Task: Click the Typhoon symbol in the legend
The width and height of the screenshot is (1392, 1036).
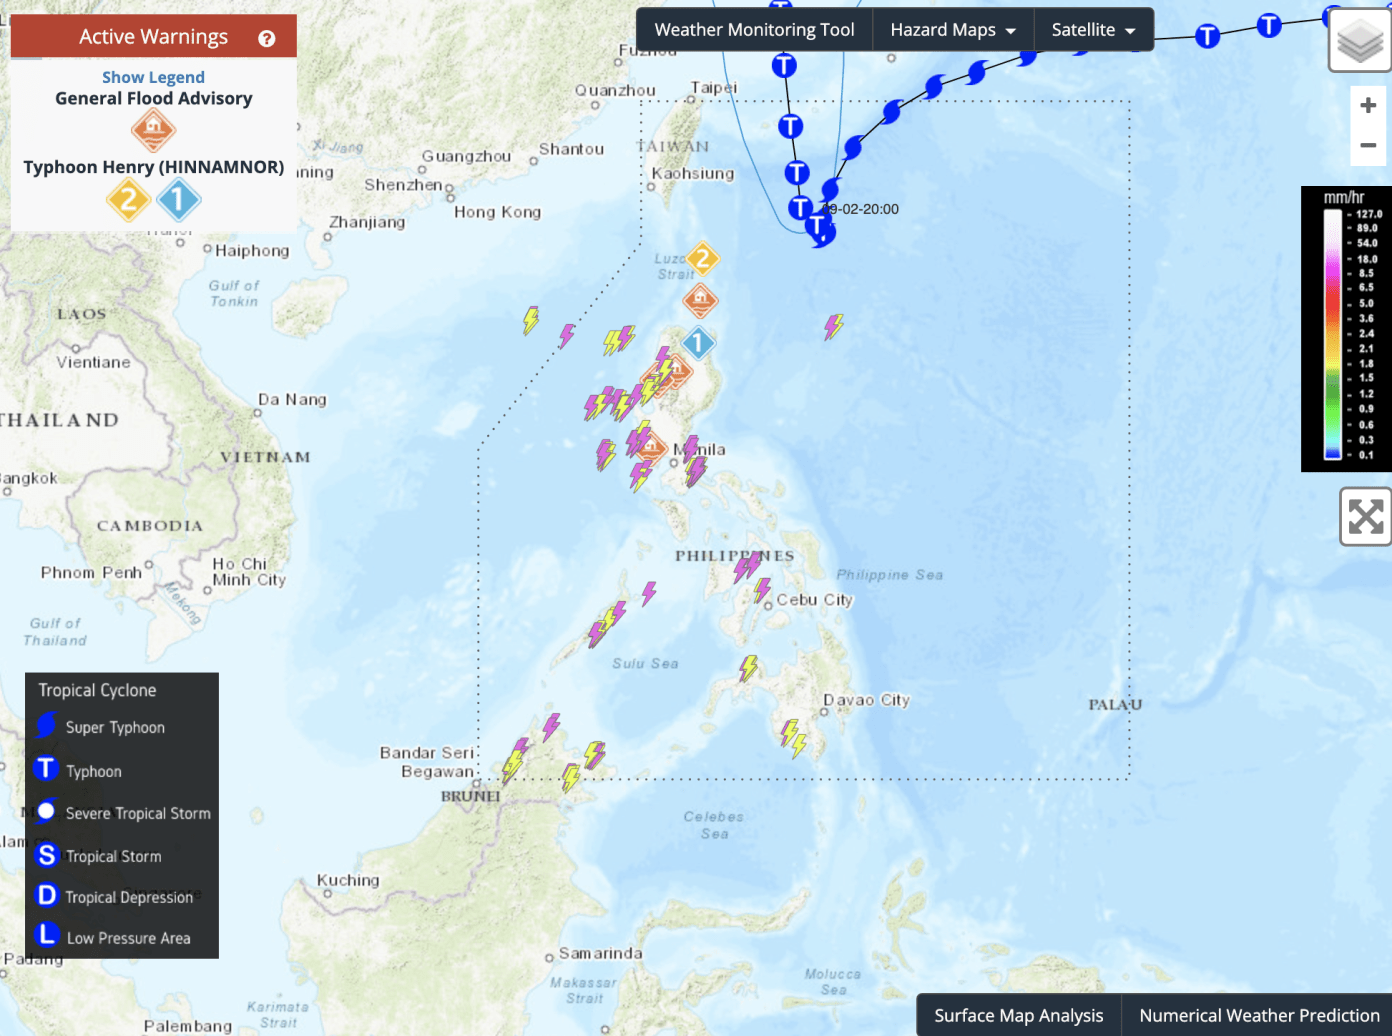Action: 46,769
